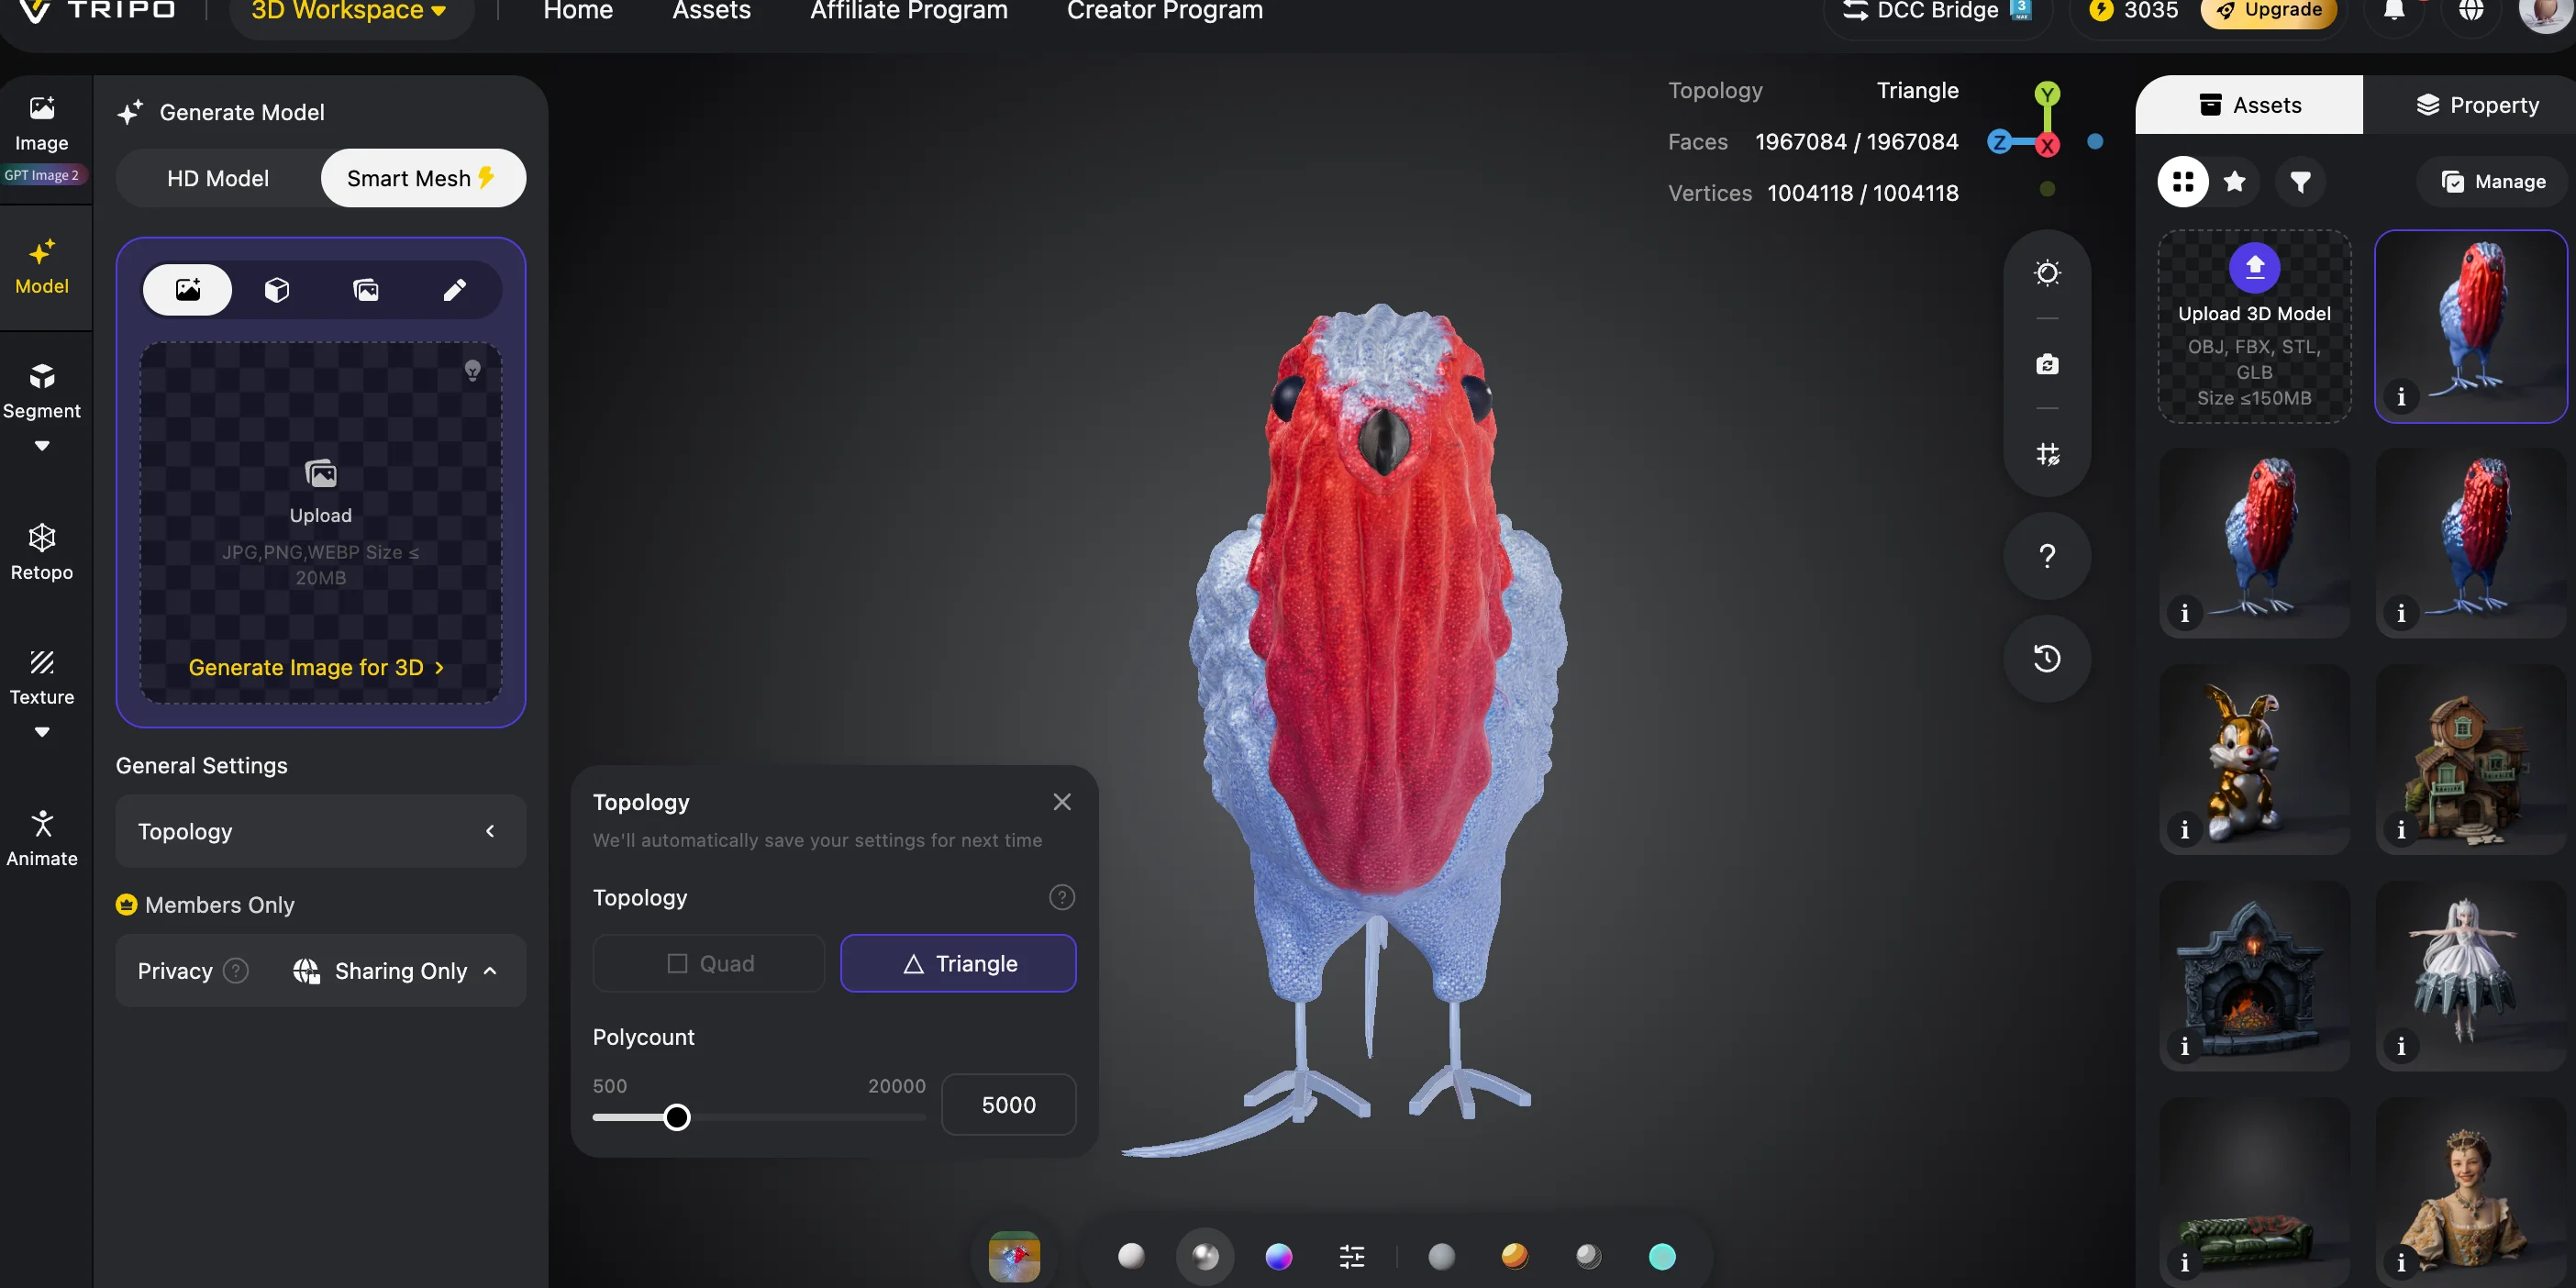This screenshot has width=2576, height=1288.
Task: Open the Animate sidebar tool
Action: pos(41,838)
